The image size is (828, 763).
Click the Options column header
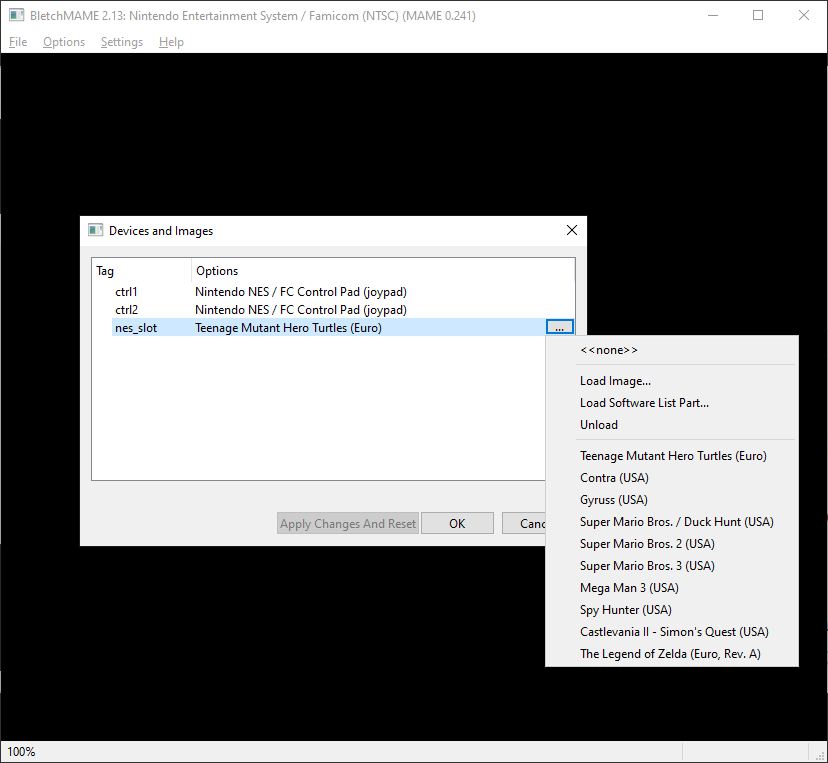tap(383, 271)
